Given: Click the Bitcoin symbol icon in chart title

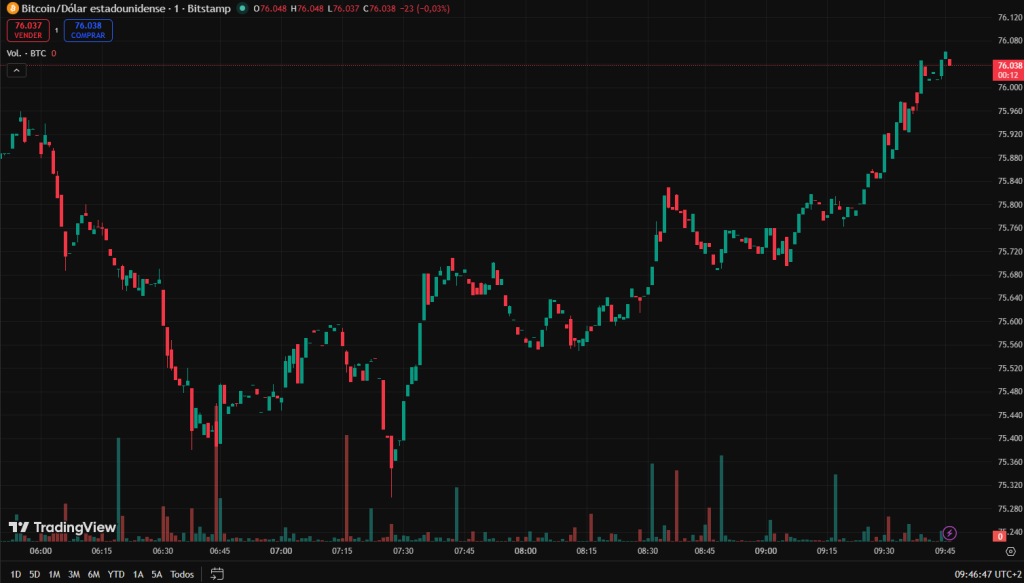Looking at the screenshot, I should pyautogui.click(x=13, y=8).
